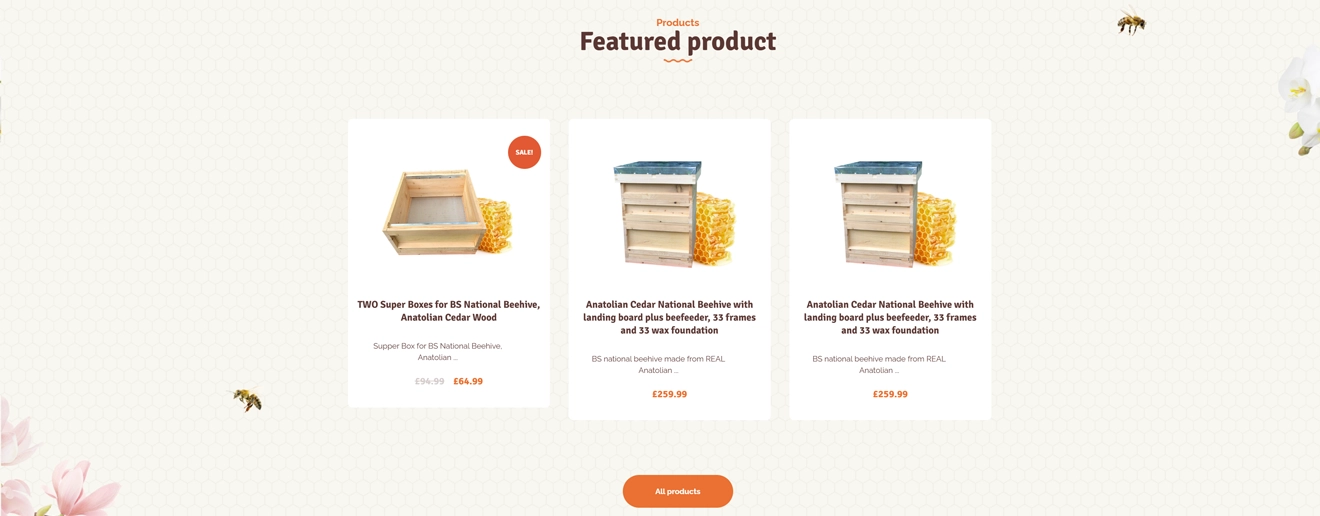Image resolution: width=1320 pixels, height=516 pixels.
Task: Click the crossed-out £94.99 price
Action: coord(430,381)
